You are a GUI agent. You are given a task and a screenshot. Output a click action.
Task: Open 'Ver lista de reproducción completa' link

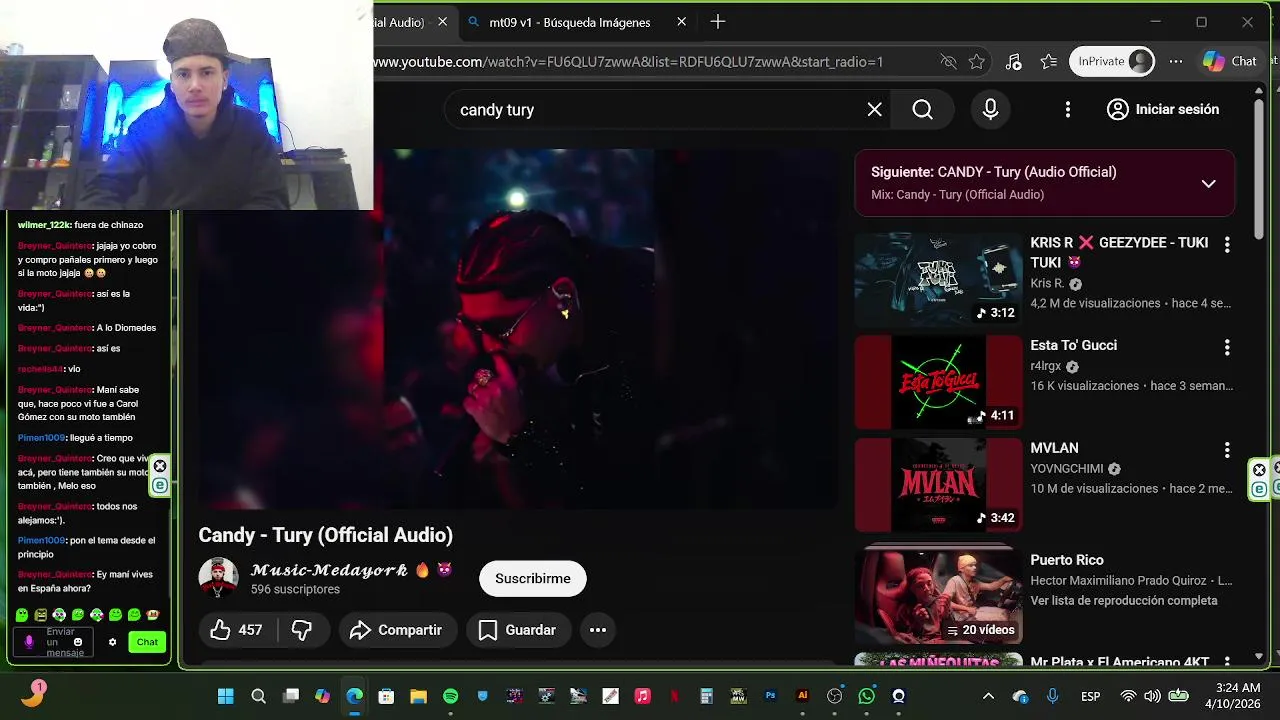(1123, 601)
